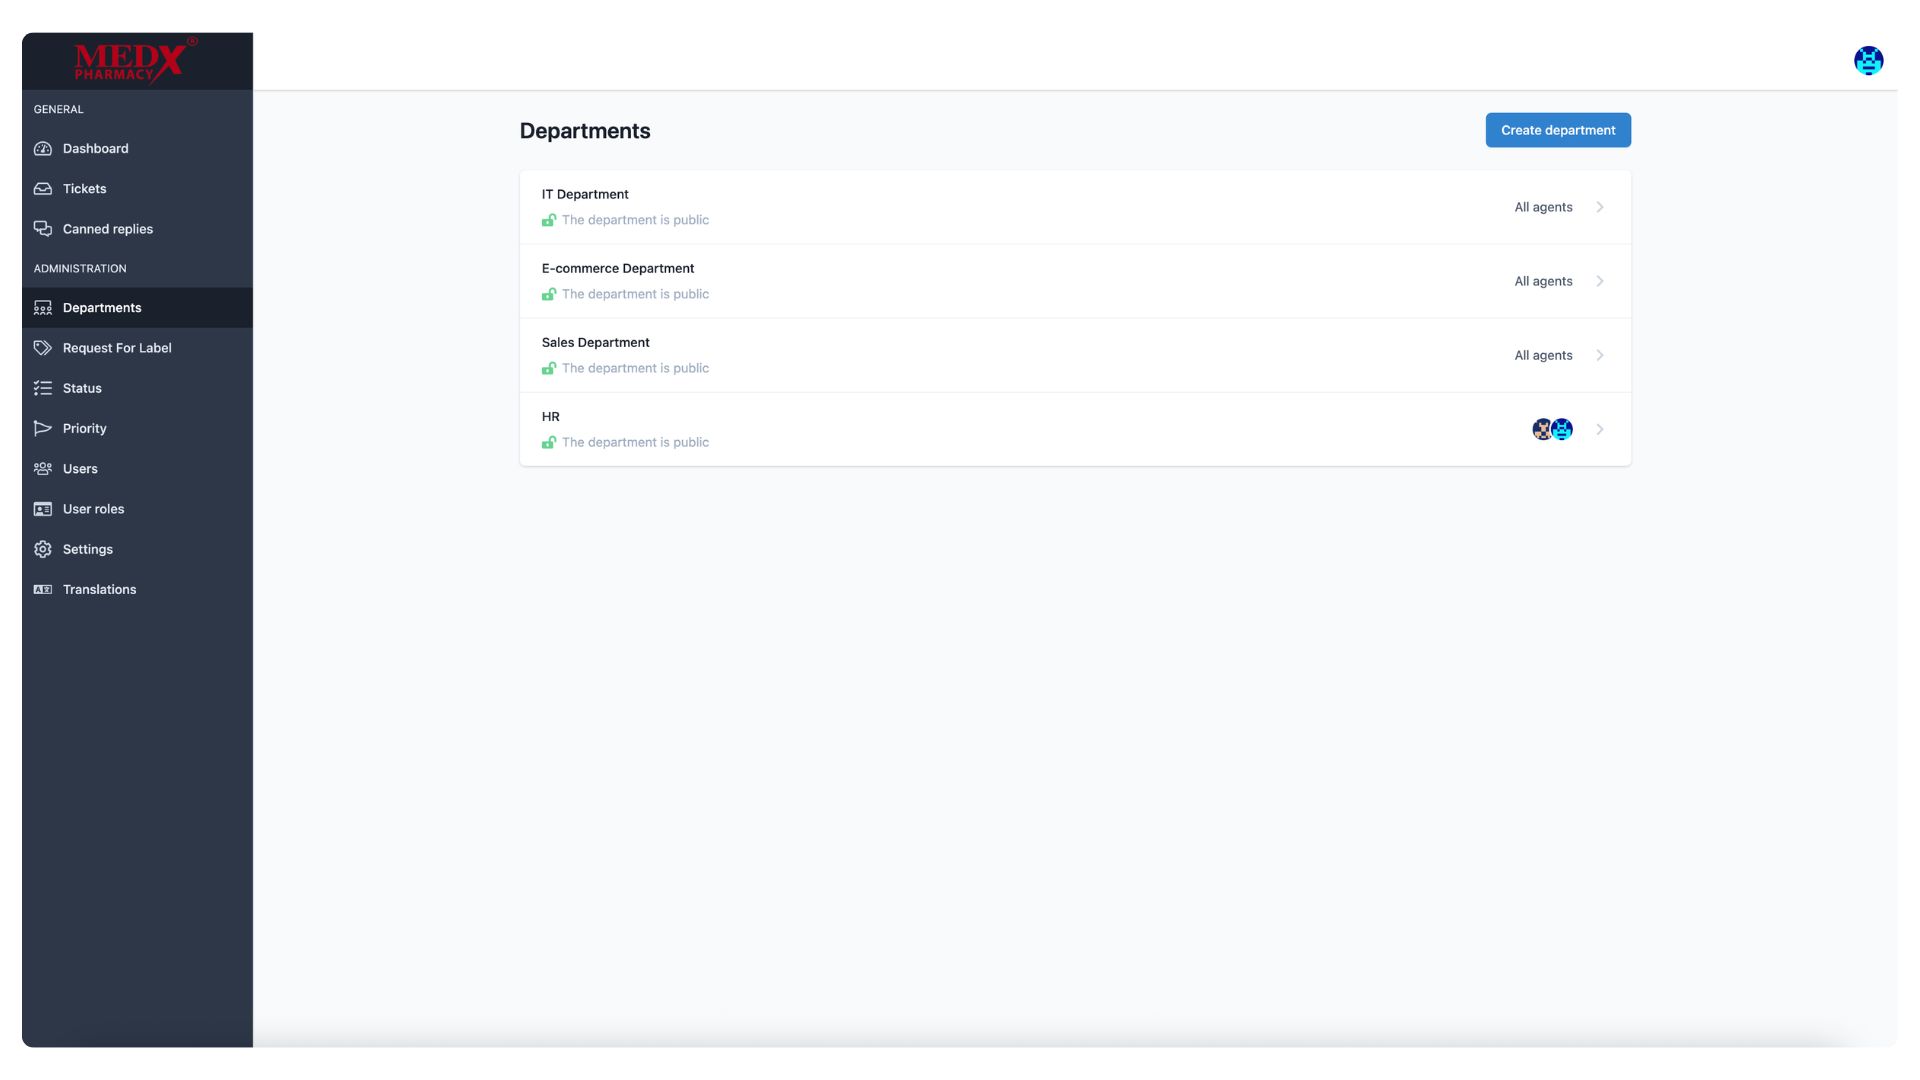This screenshot has width=1920, height=1080.
Task: Select Departments in the sidebar
Action: click(137, 308)
